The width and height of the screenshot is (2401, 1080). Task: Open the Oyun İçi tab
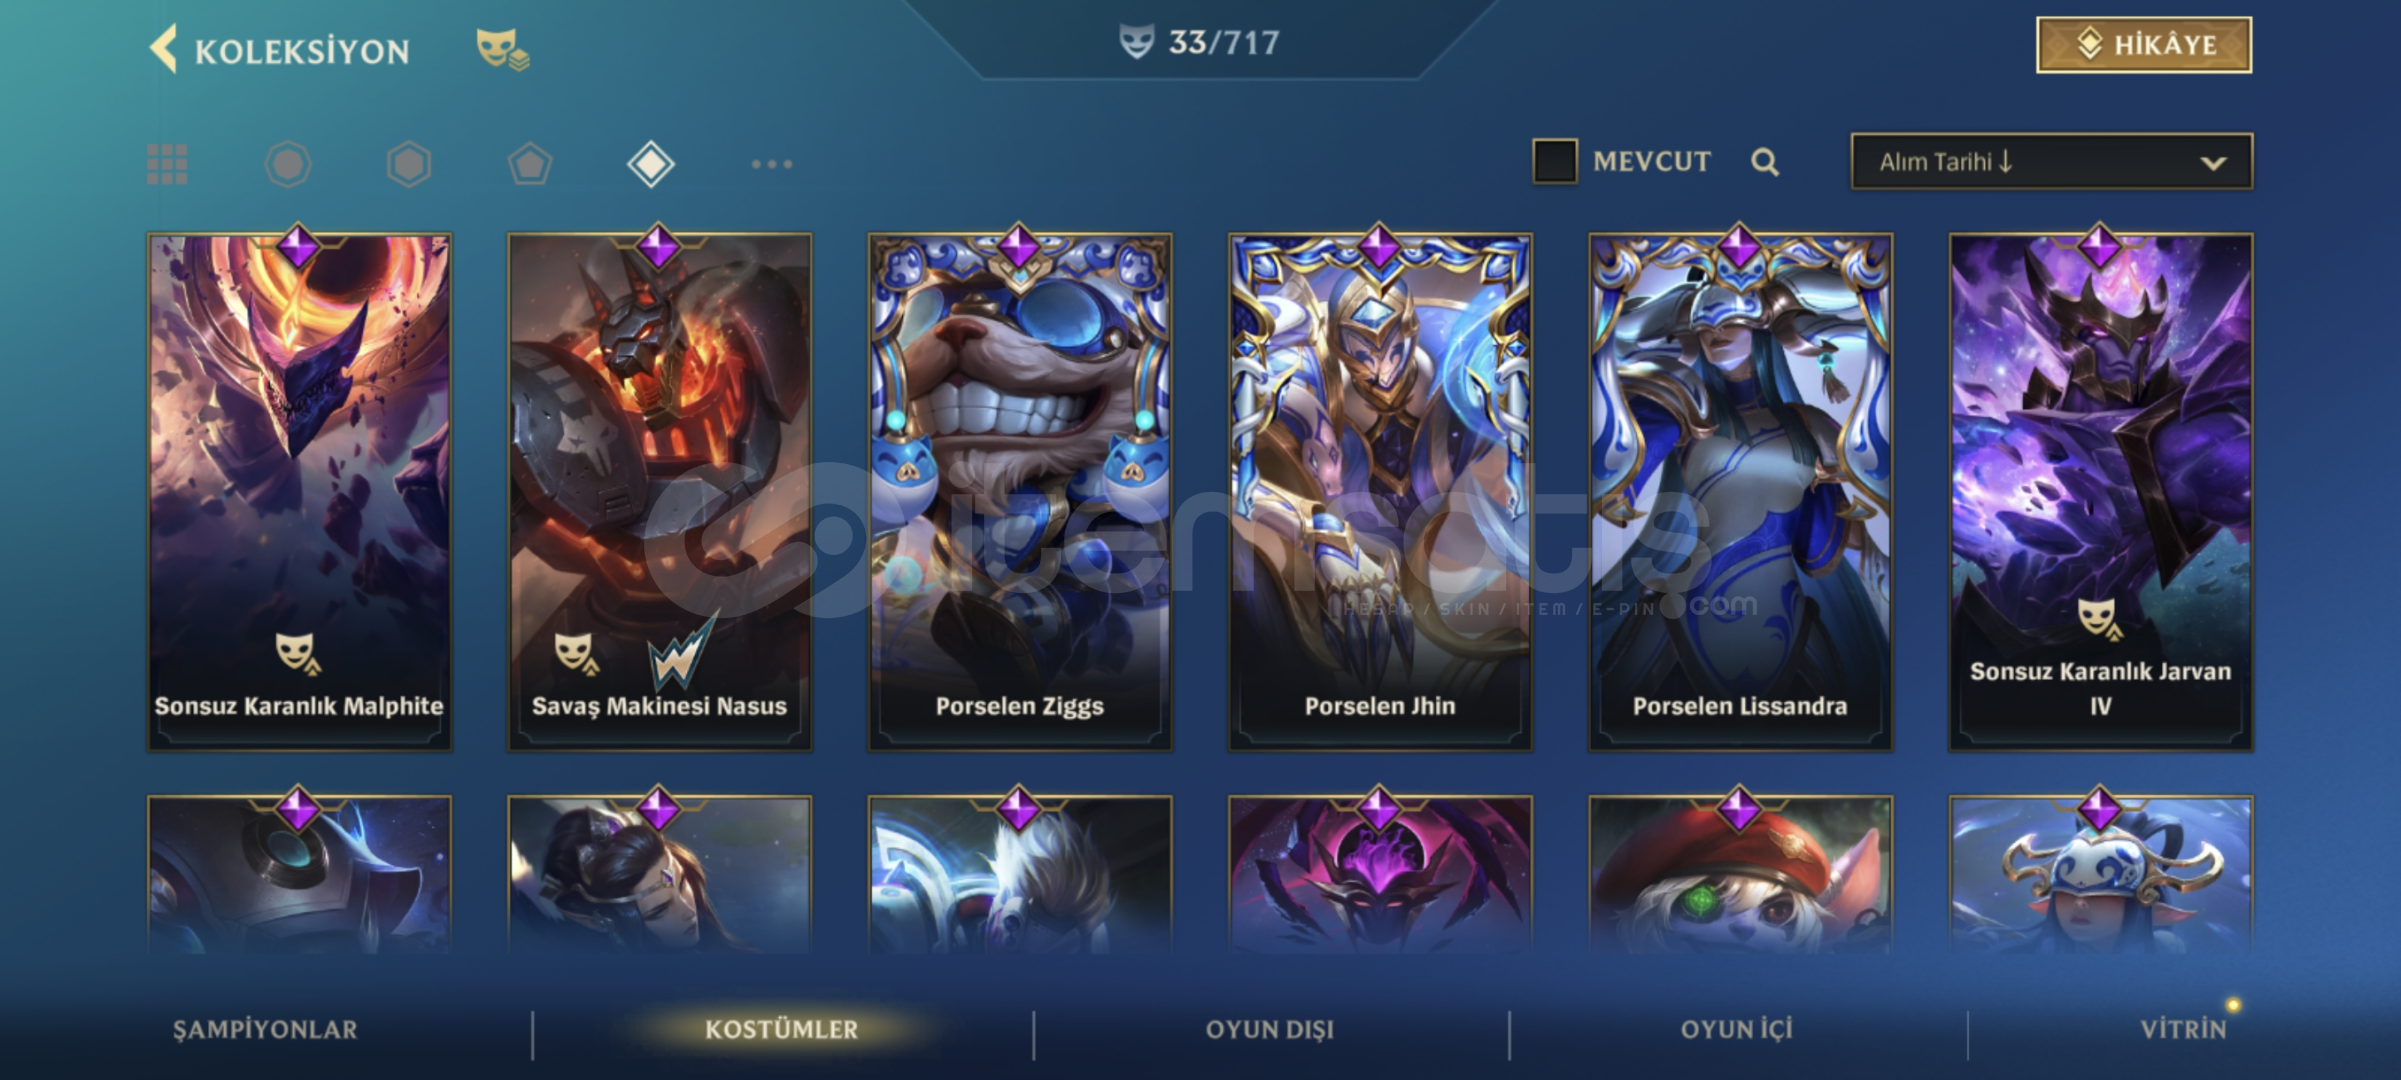pos(1737,1029)
